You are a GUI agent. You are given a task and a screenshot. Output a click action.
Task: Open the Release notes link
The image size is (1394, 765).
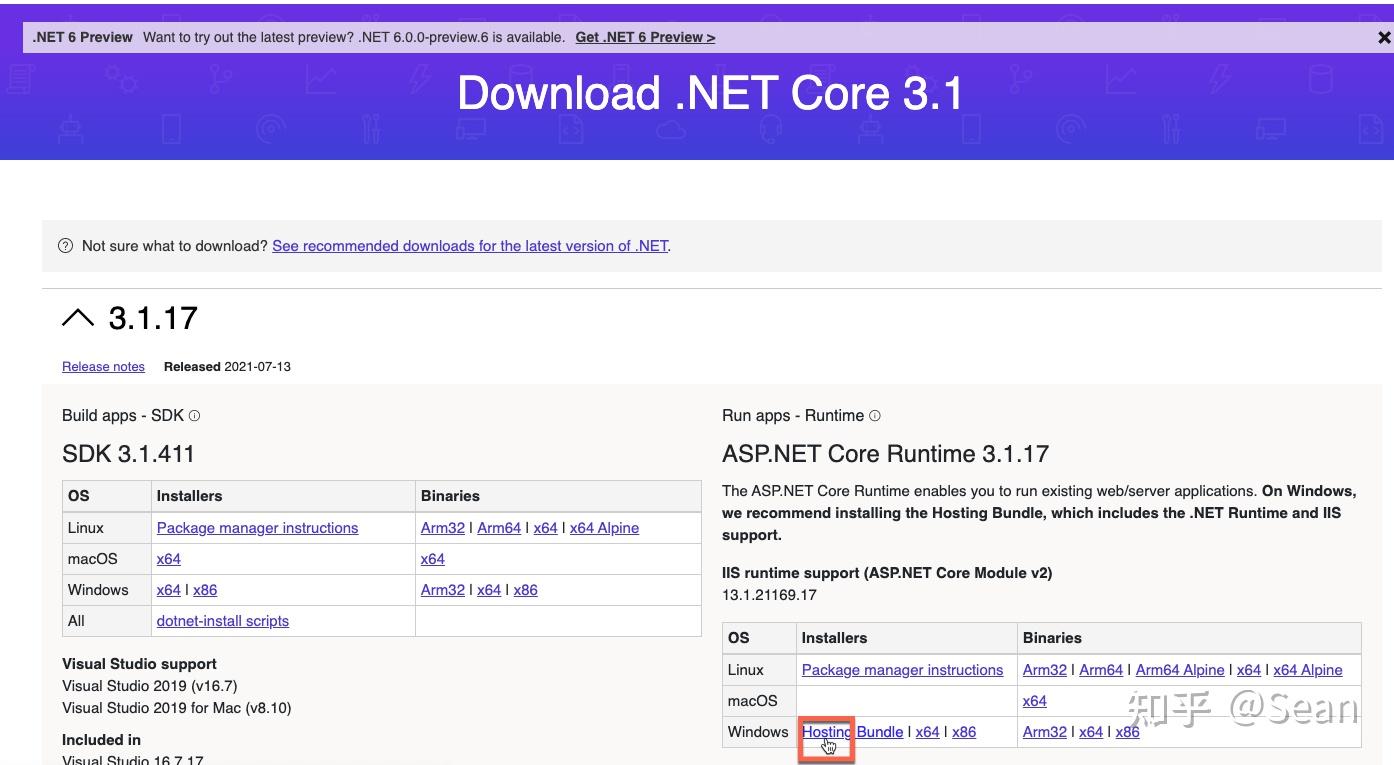103,367
